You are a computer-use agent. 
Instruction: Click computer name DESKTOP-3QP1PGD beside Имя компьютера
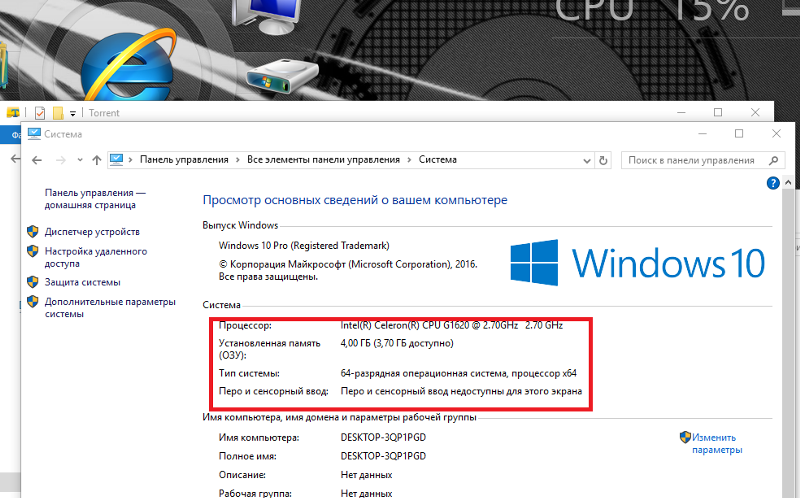pos(383,438)
